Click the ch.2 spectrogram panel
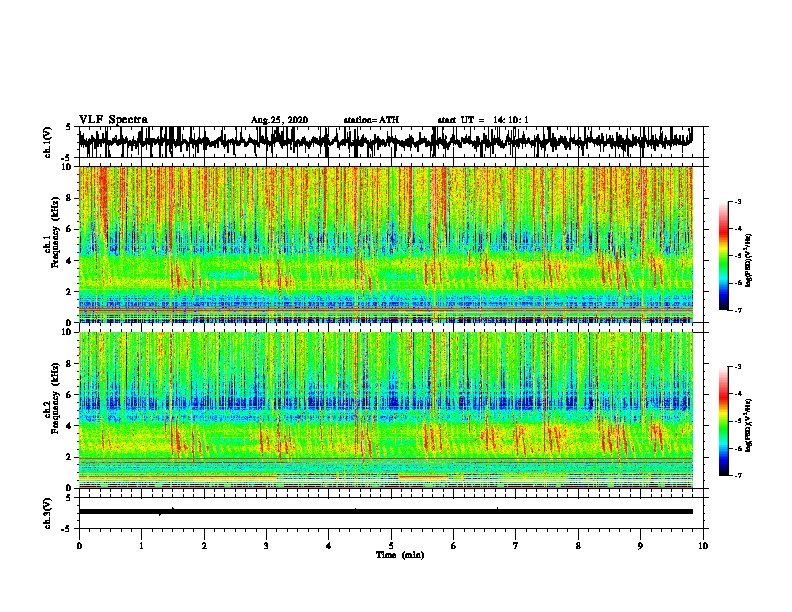This screenshot has height=612, width=792. [385, 410]
